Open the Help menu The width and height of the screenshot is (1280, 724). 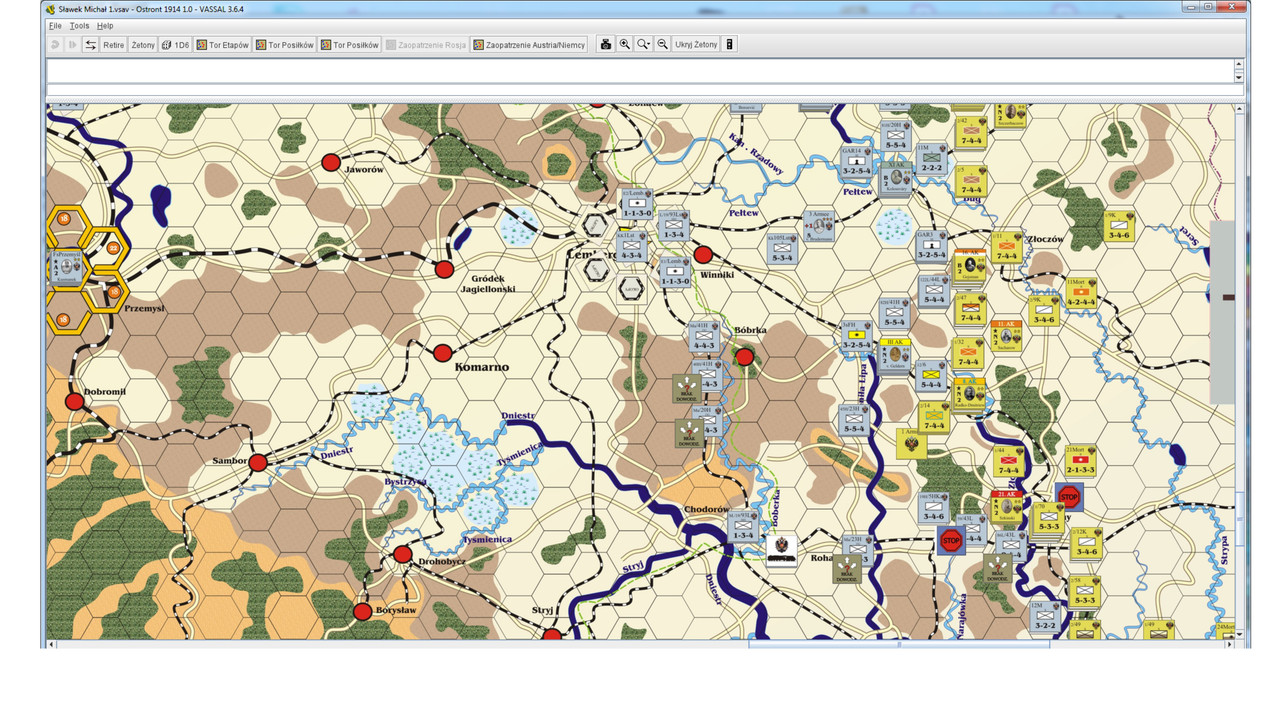point(105,26)
